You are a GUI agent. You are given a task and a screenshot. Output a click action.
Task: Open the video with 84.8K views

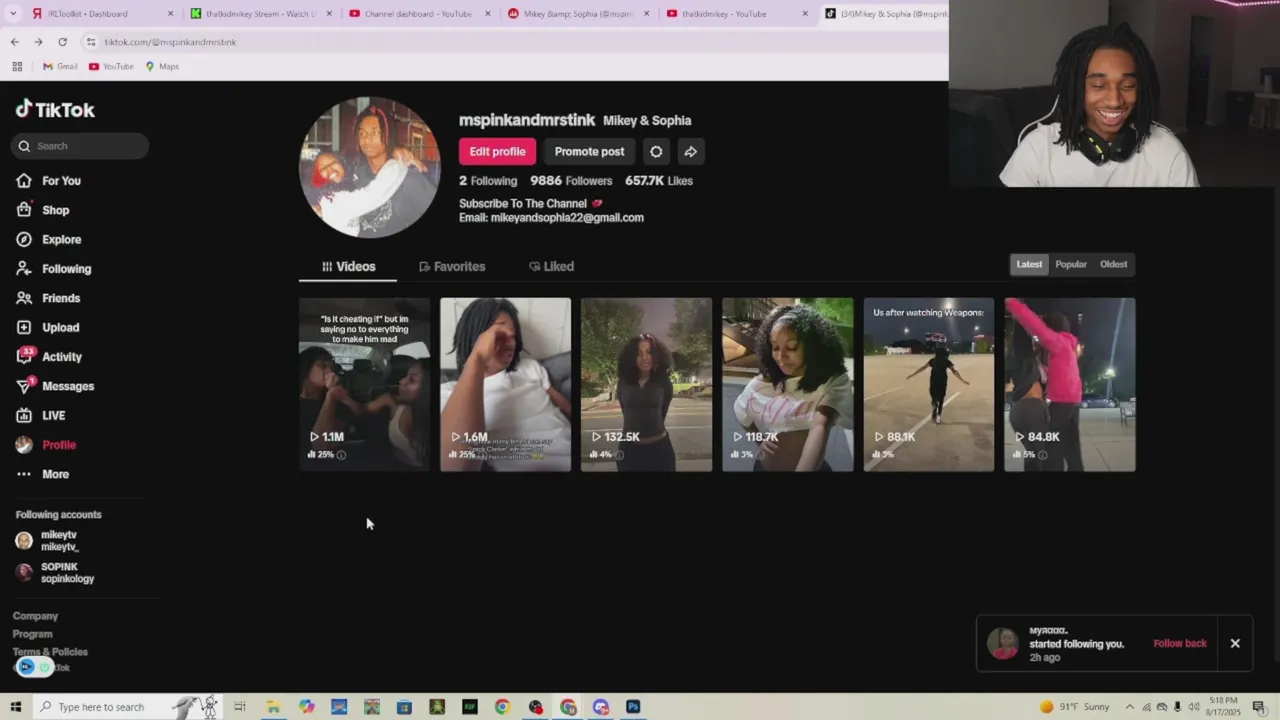(x=1069, y=384)
